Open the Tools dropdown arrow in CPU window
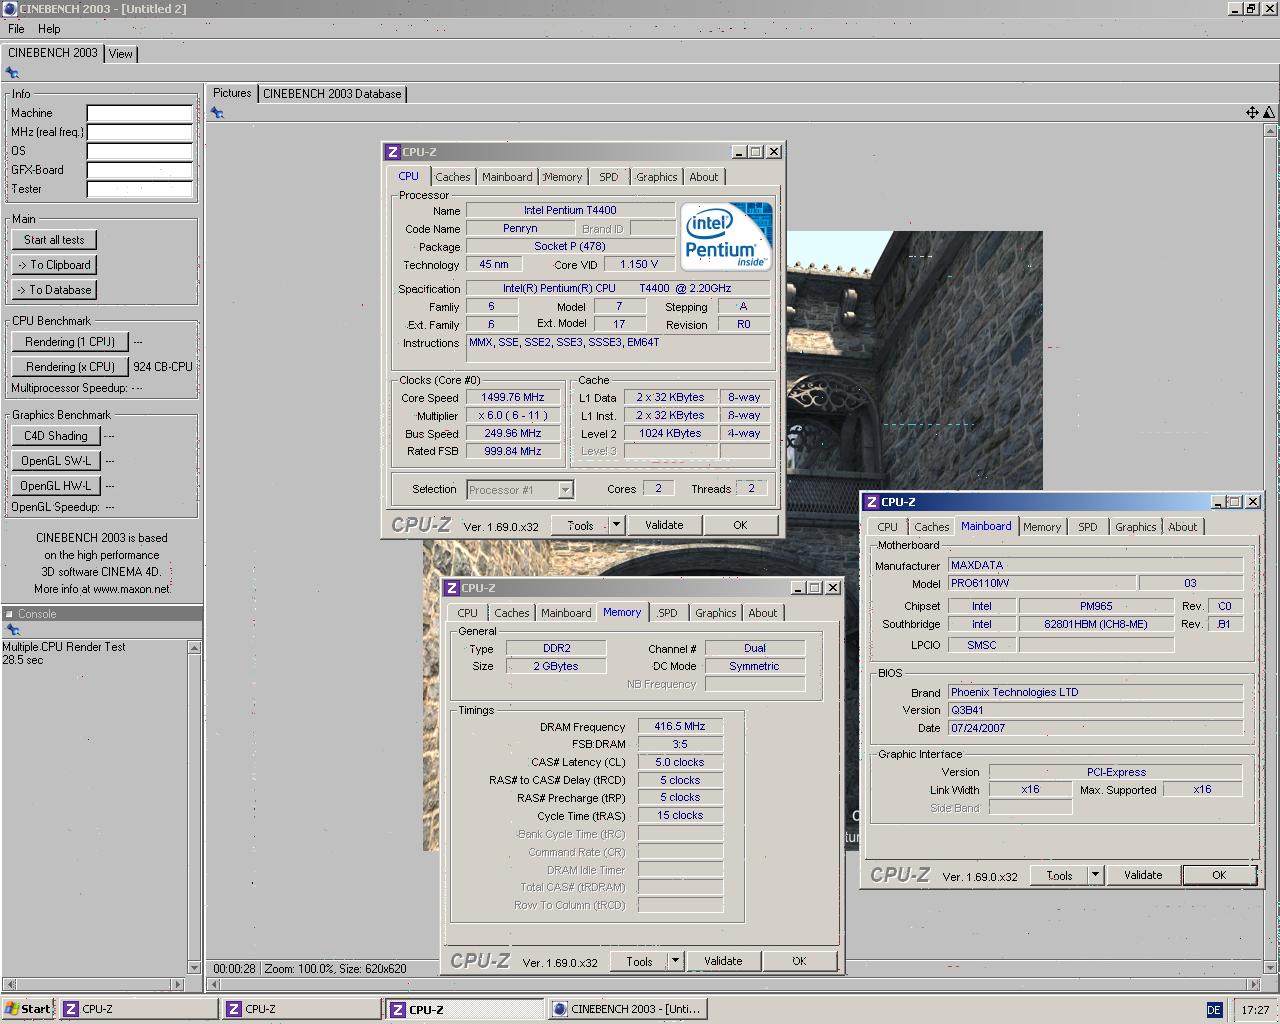 (617, 525)
